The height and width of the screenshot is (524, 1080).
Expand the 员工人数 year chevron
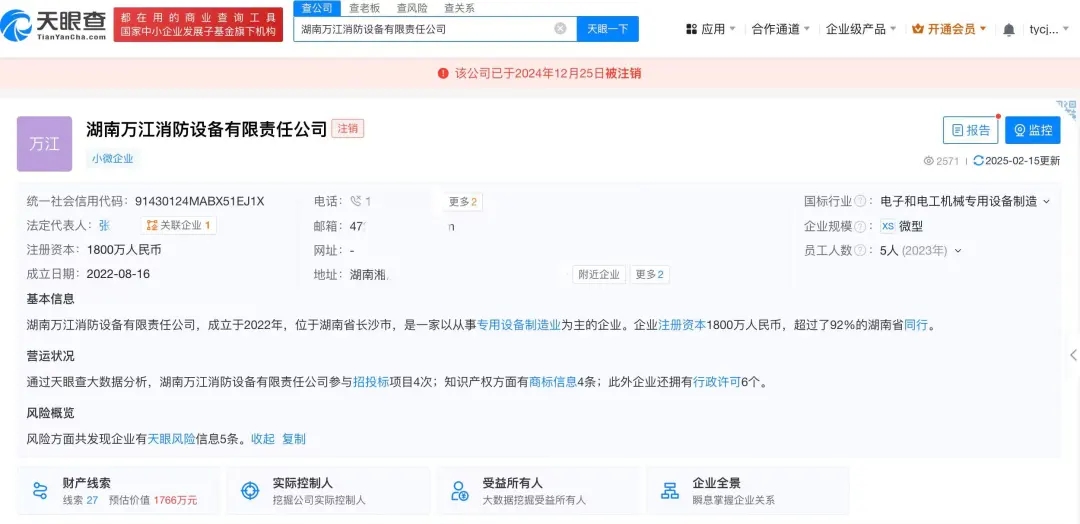[957, 251]
